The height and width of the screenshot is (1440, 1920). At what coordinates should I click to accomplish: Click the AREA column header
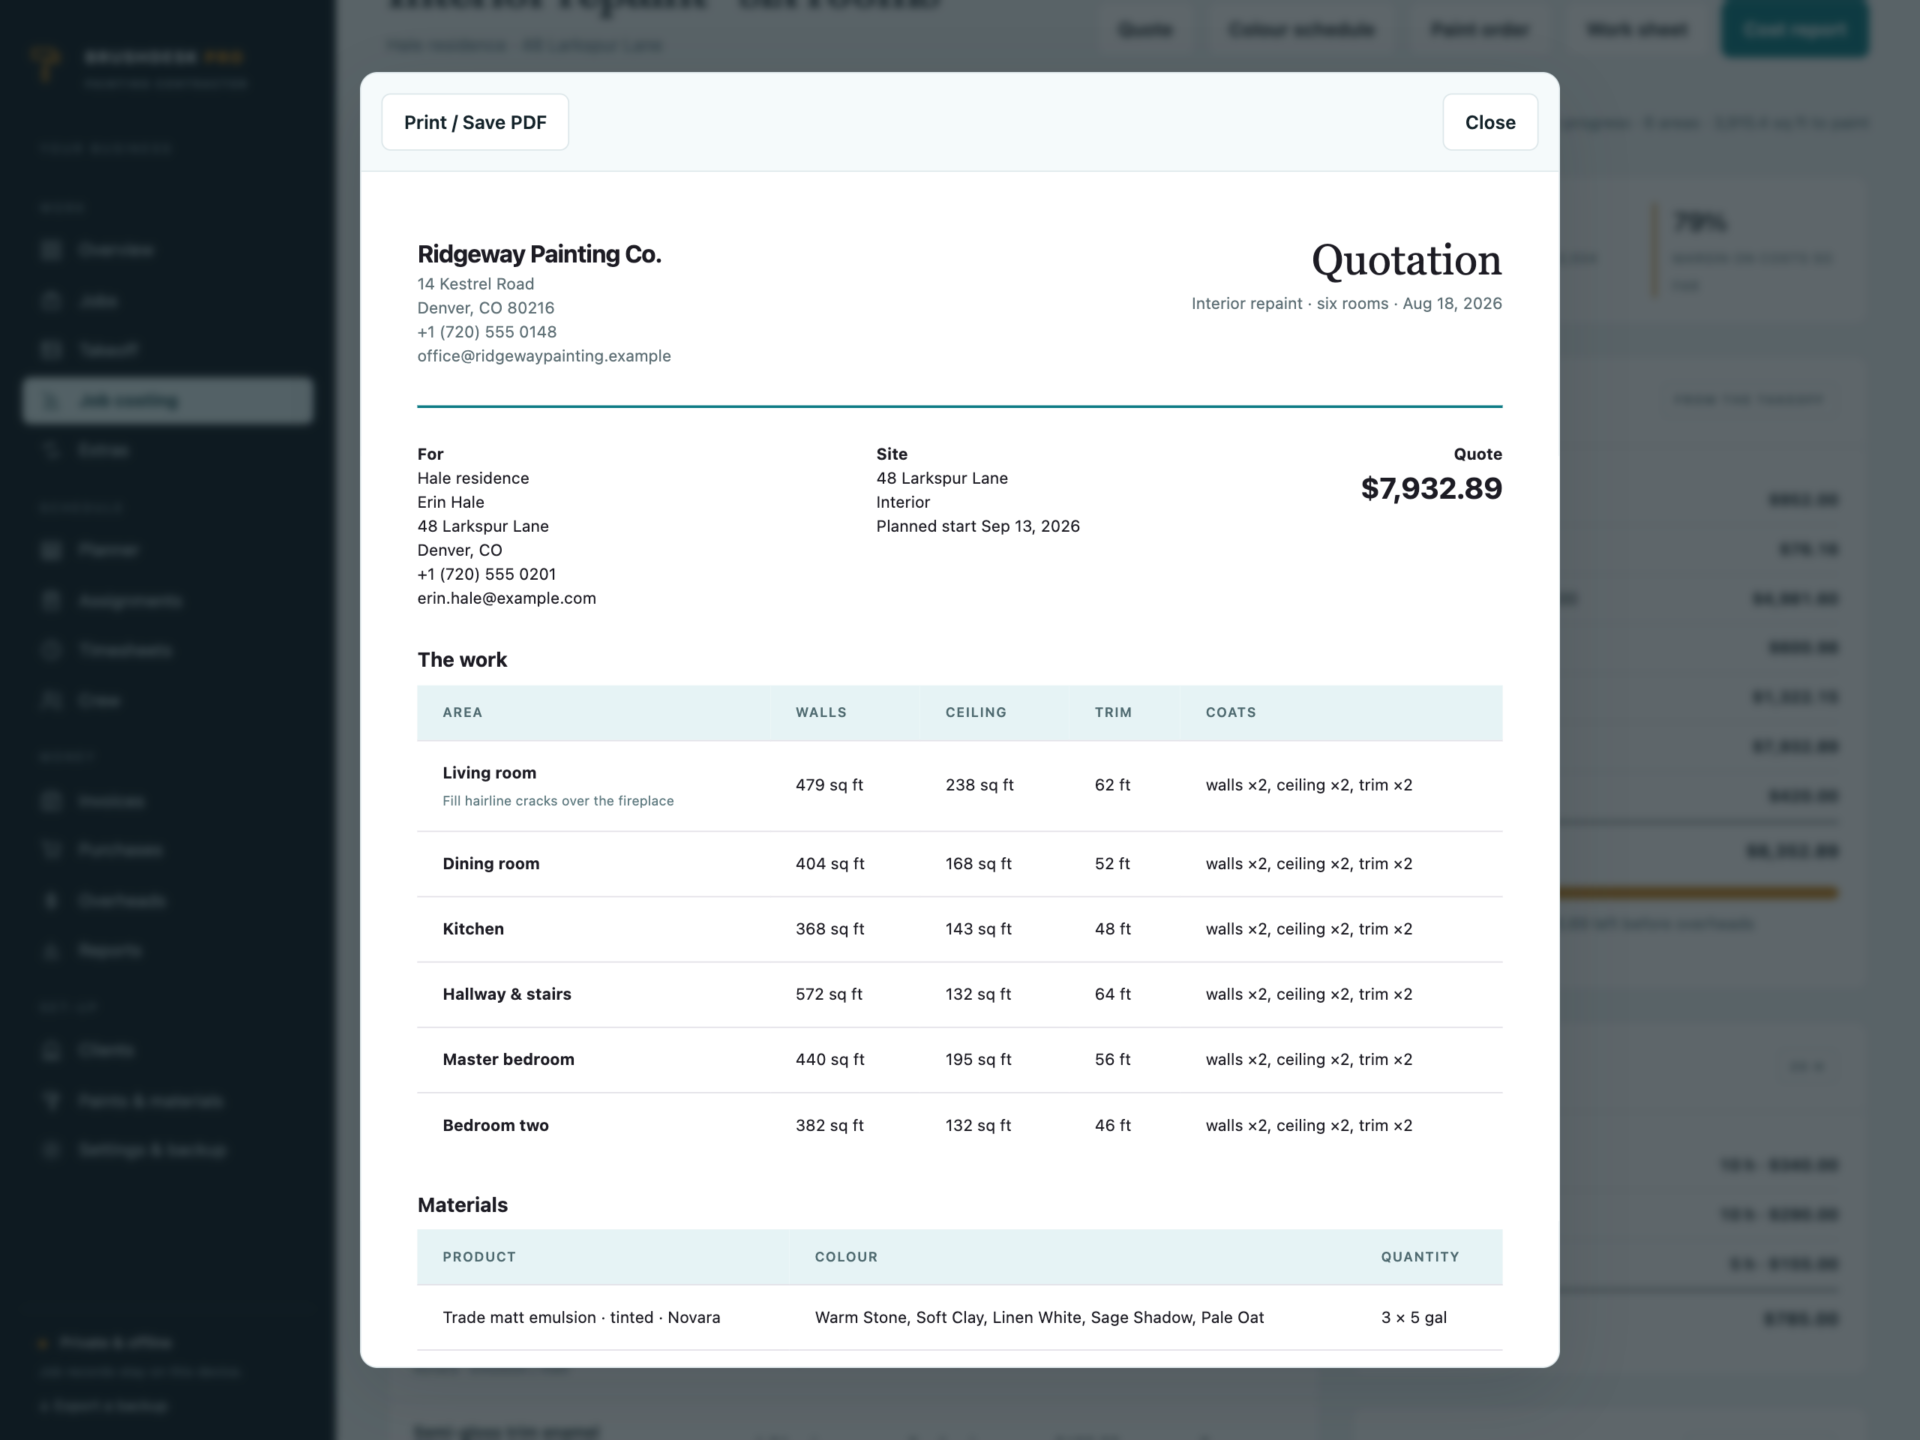[462, 712]
